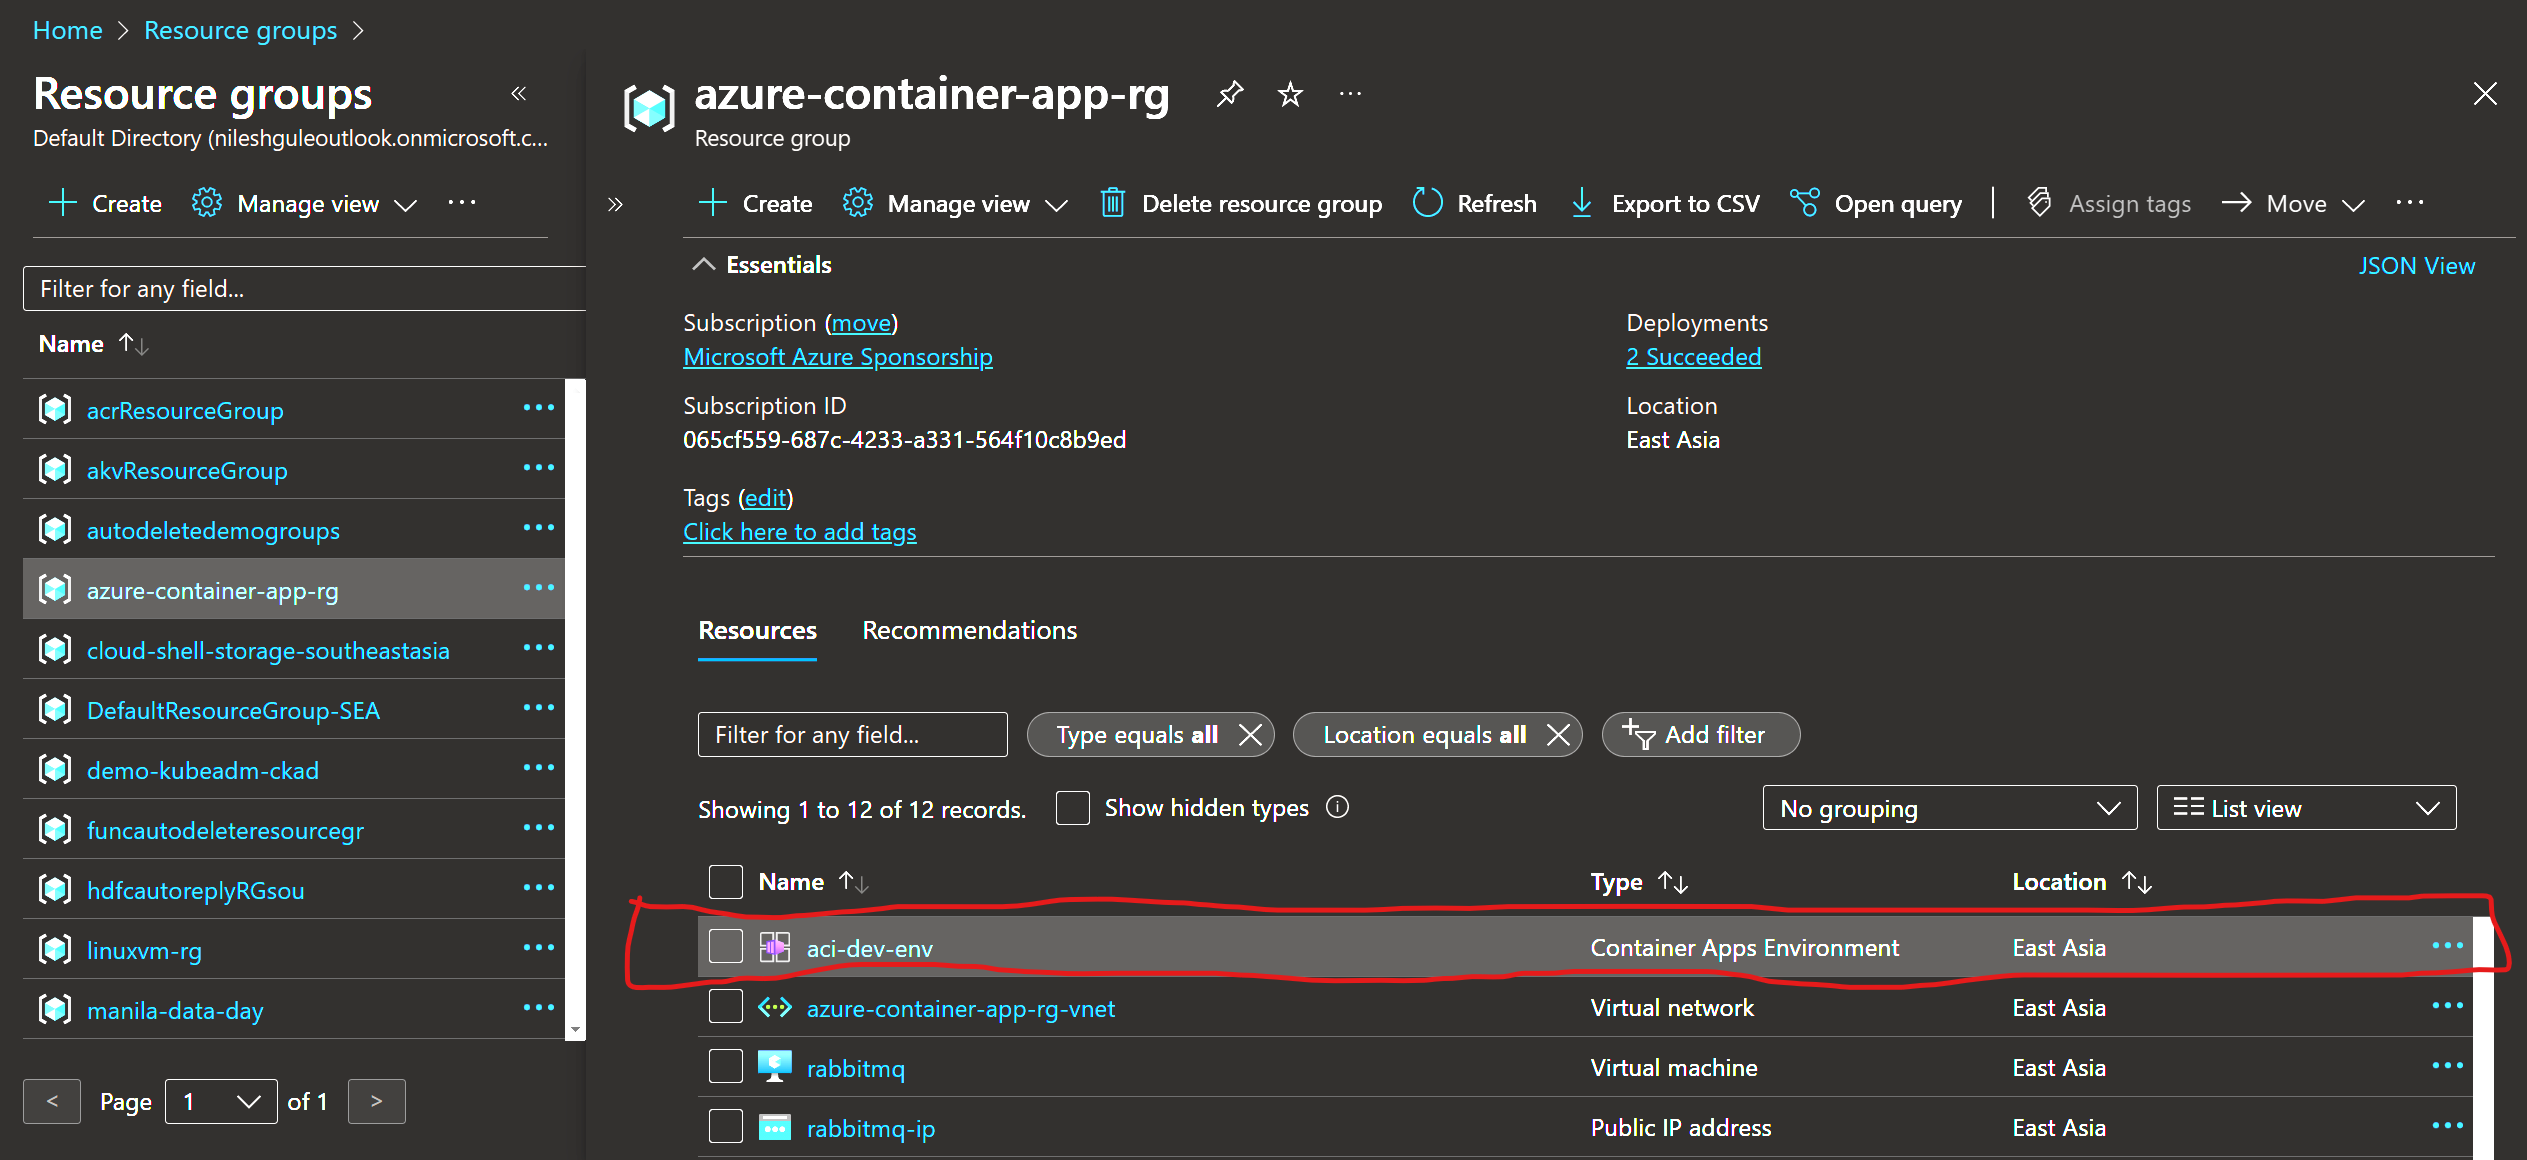Click Export to CSV download icon
The height and width of the screenshot is (1160, 2527).
(x=1582, y=203)
